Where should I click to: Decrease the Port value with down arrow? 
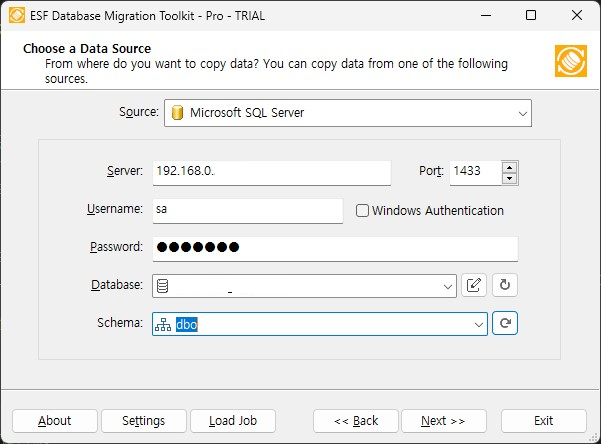coord(509,178)
